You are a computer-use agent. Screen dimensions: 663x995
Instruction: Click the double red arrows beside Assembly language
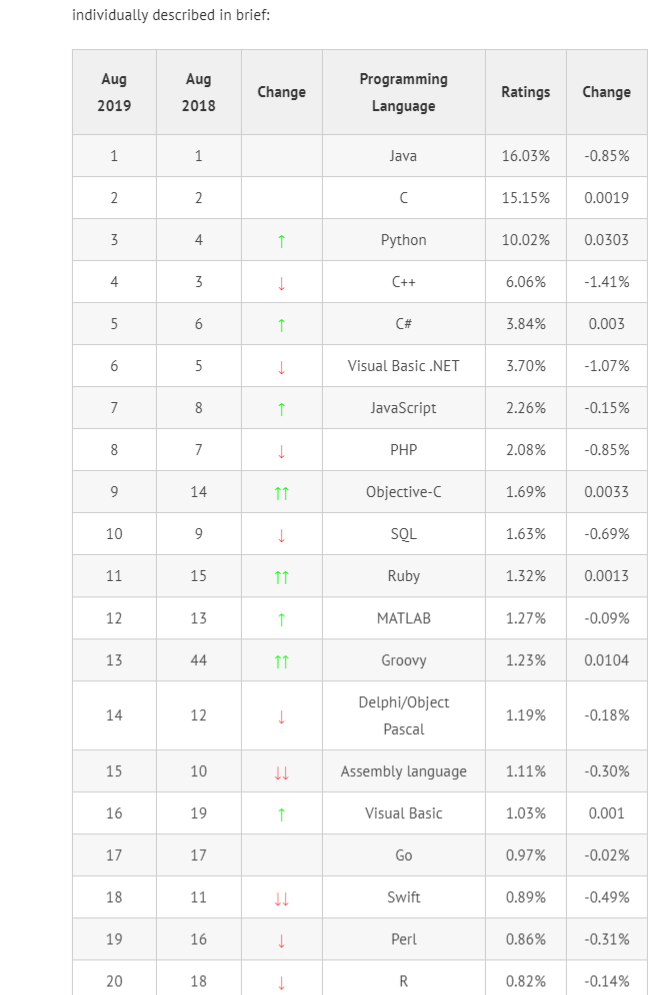[281, 772]
